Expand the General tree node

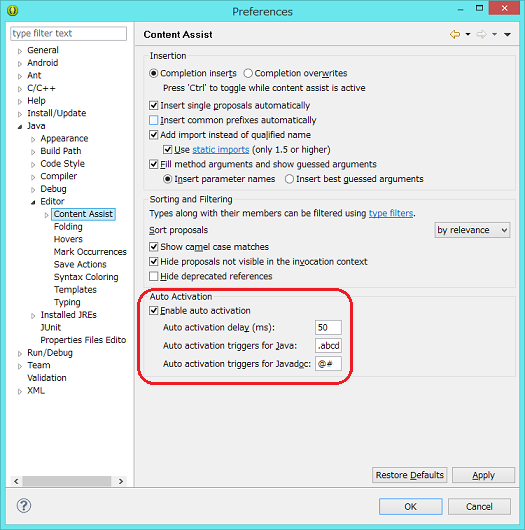coord(20,51)
